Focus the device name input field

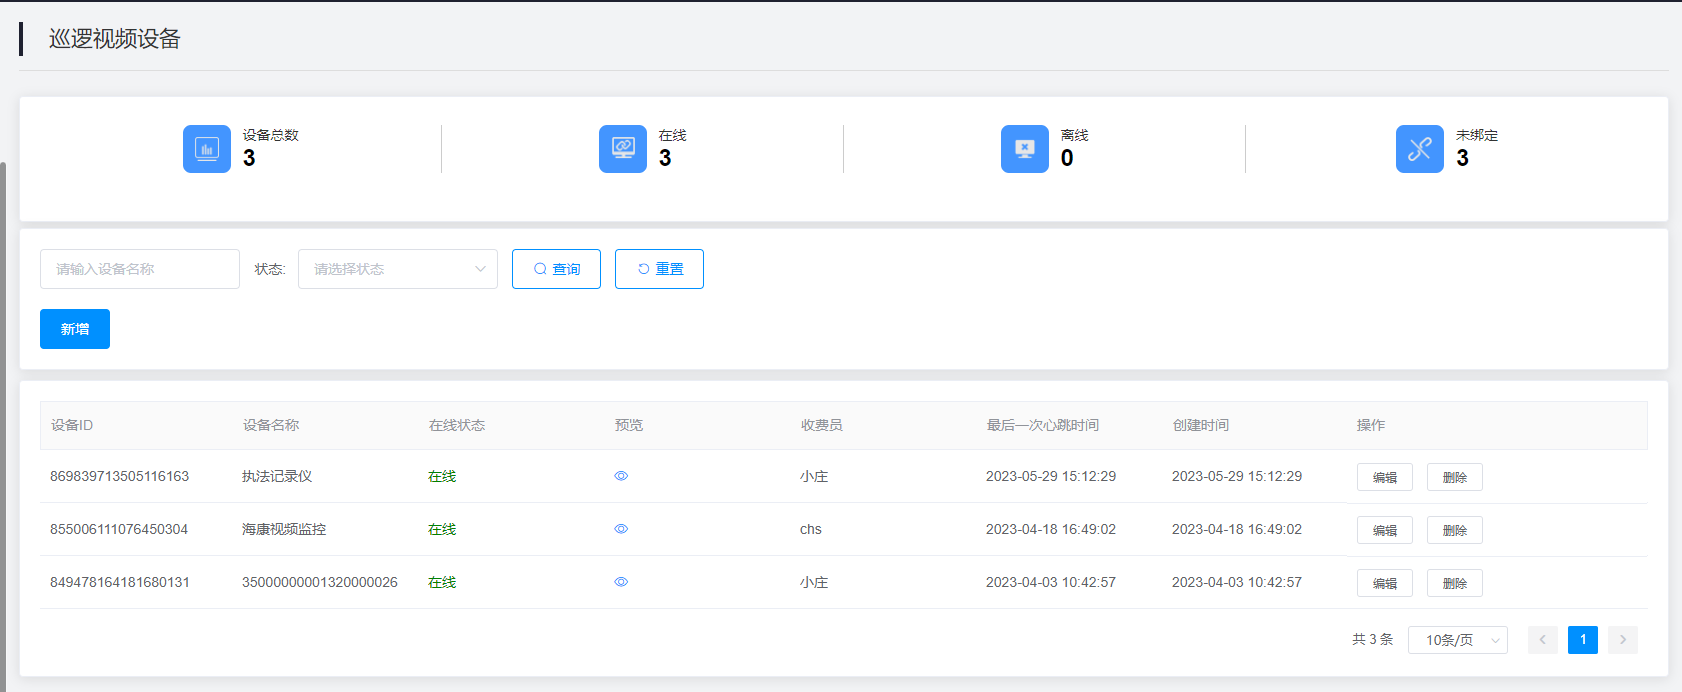140,269
